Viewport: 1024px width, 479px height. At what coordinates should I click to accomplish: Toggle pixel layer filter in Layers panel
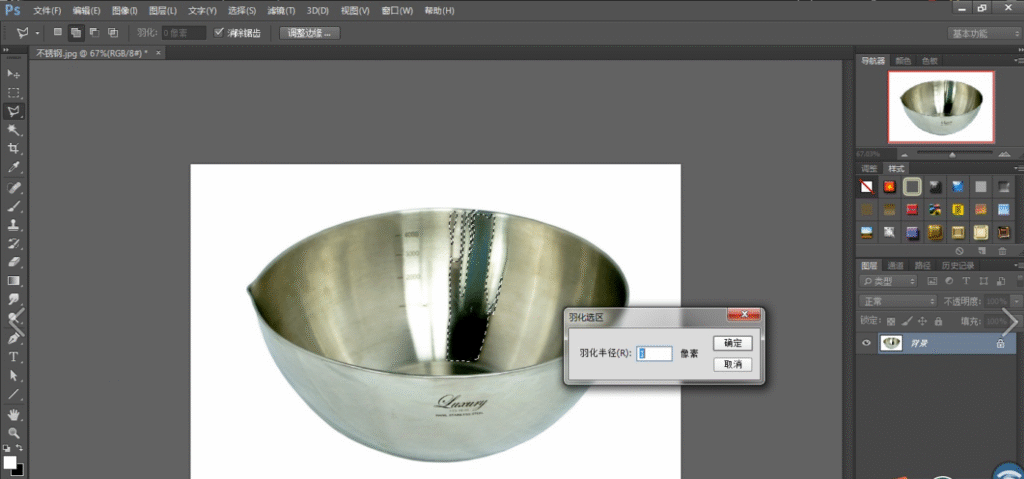(932, 282)
